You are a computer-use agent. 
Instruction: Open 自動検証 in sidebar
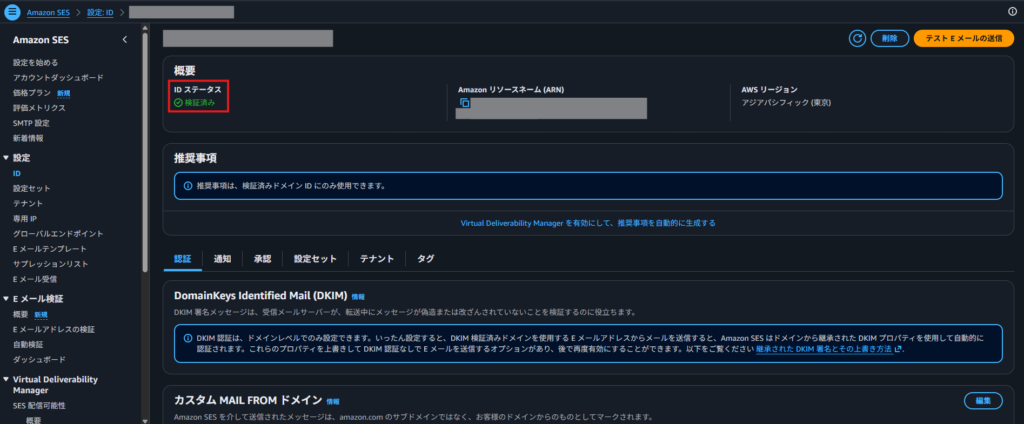tap(28, 344)
